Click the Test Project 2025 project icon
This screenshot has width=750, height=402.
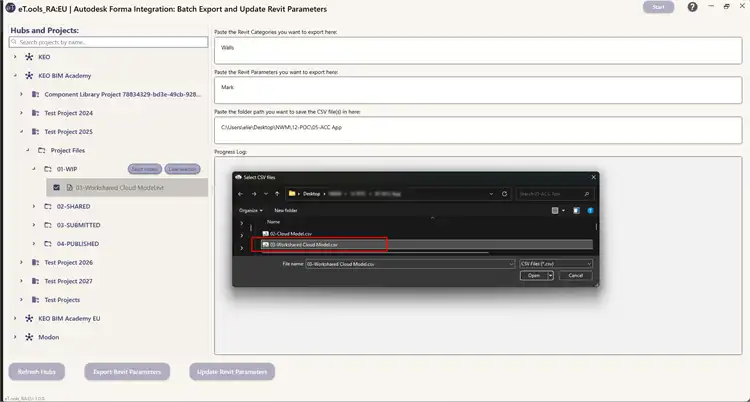[35, 132]
